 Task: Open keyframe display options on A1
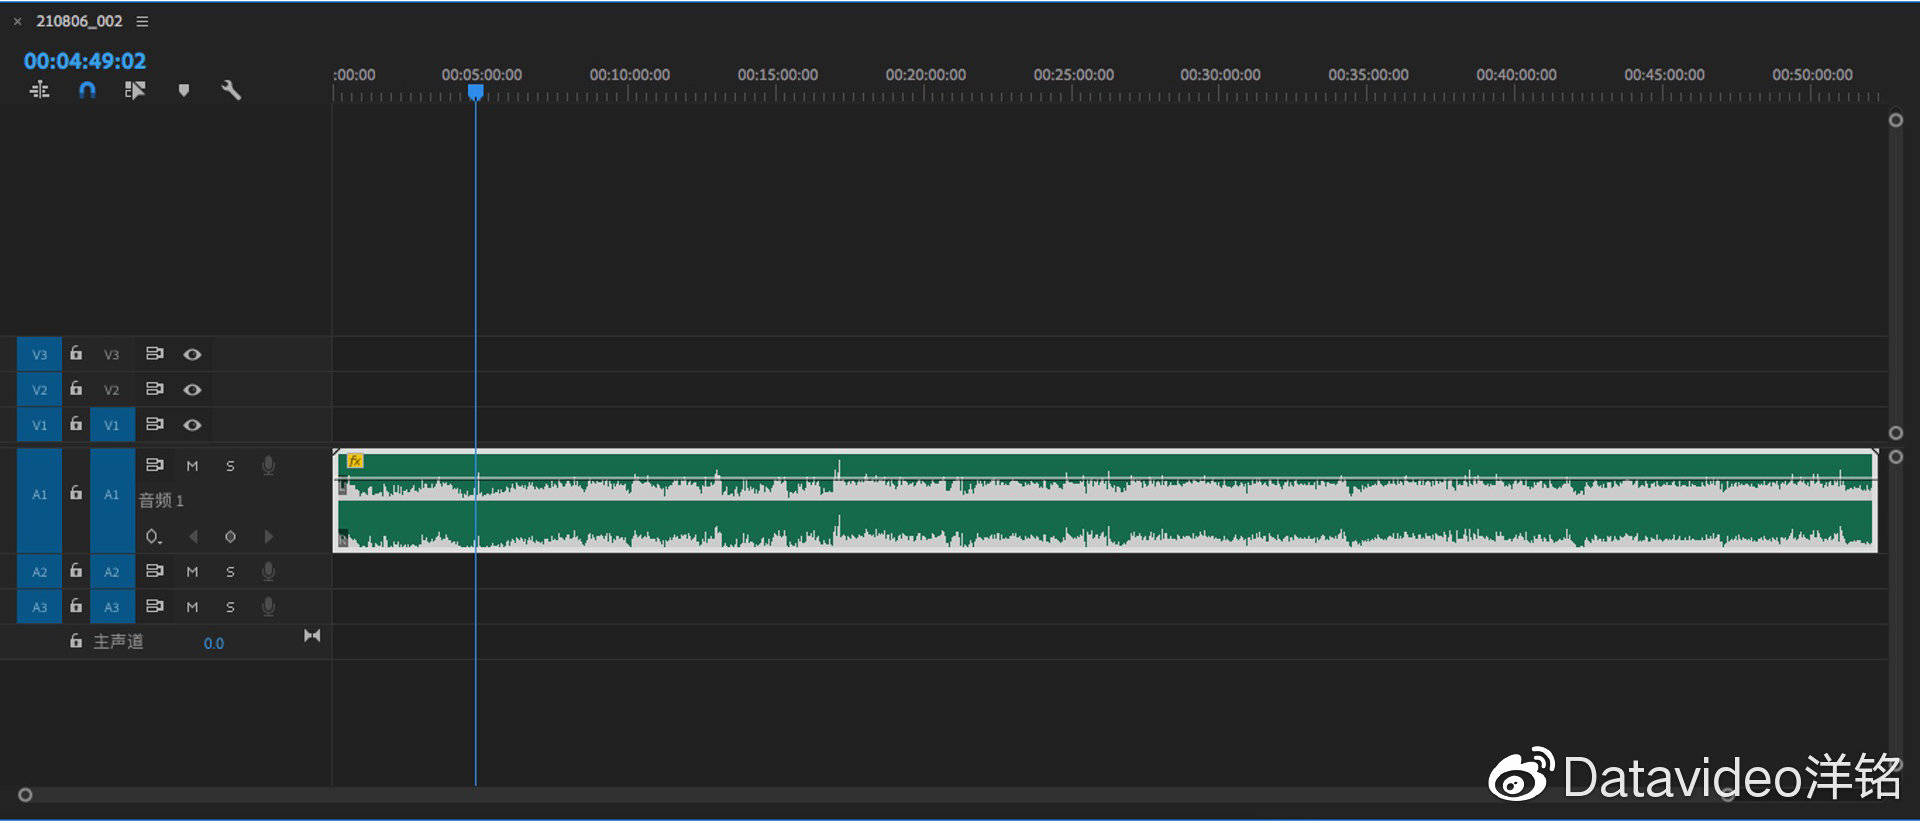[153, 537]
